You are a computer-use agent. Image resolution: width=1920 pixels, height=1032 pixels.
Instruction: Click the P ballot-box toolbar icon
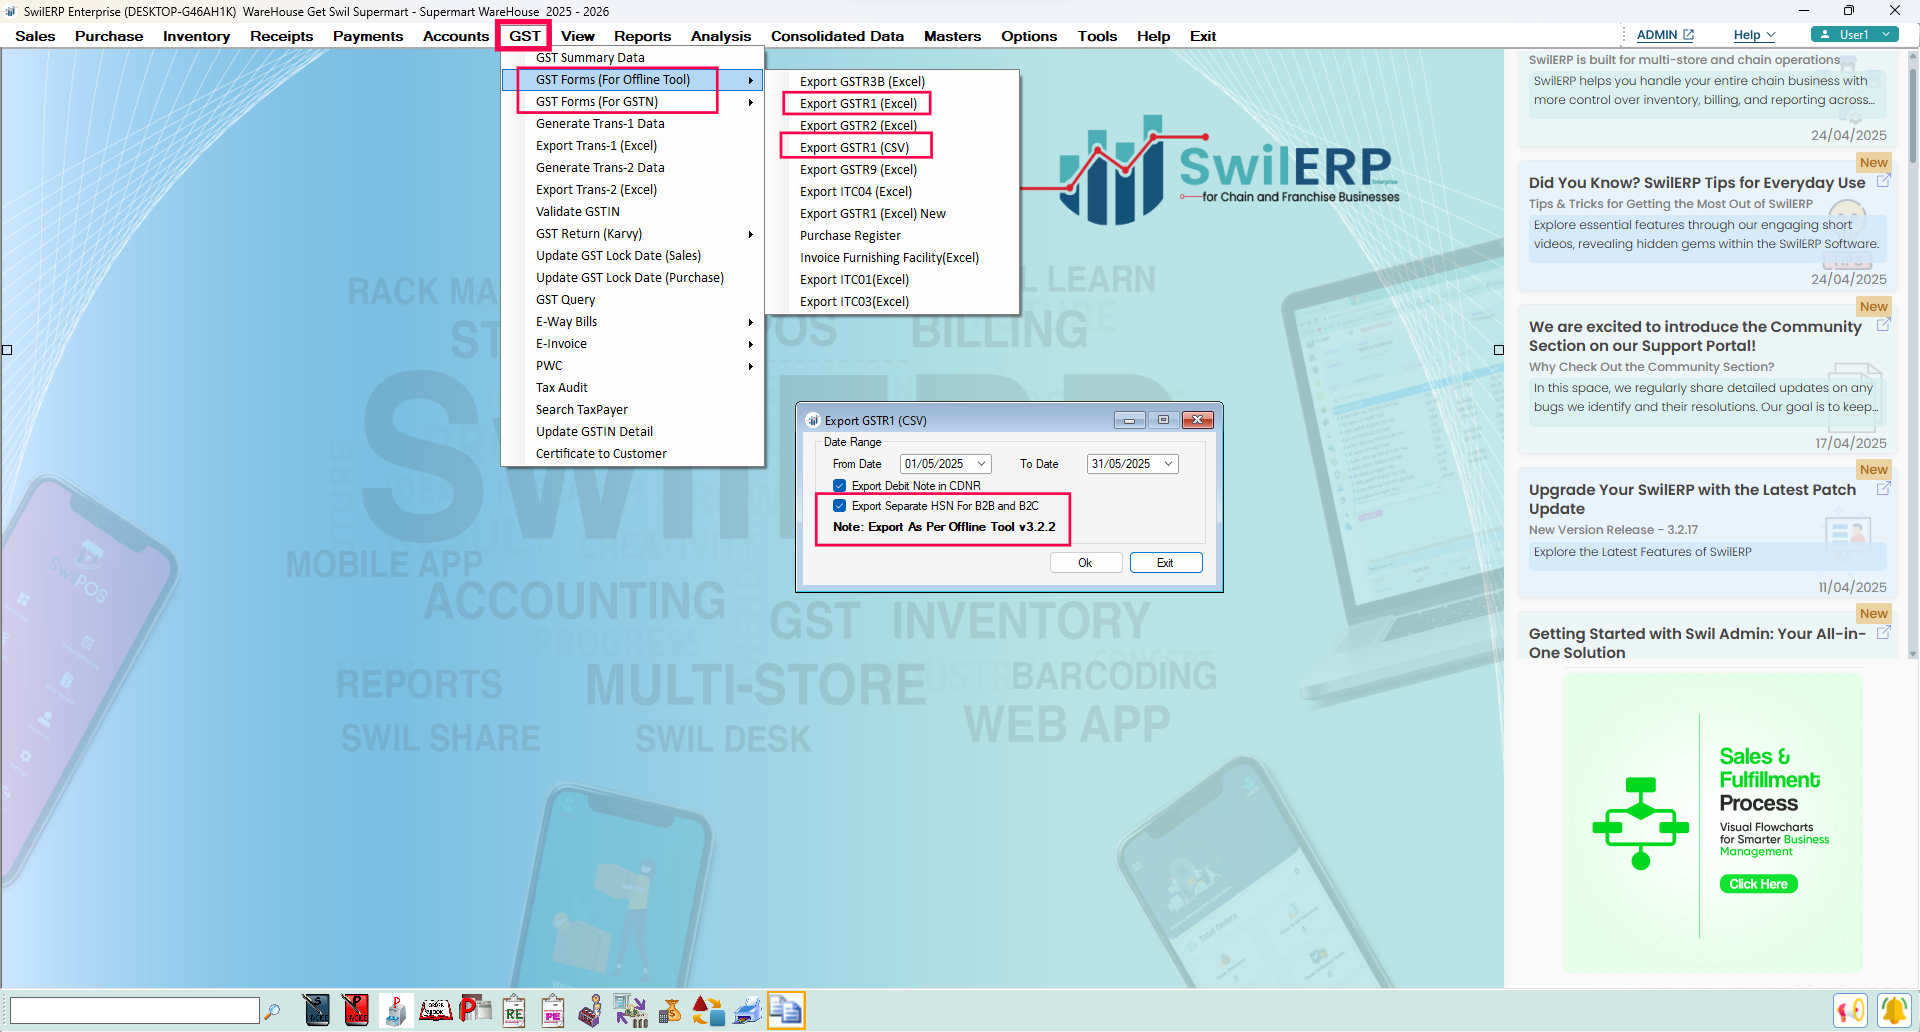click(x=396, y=1011)
